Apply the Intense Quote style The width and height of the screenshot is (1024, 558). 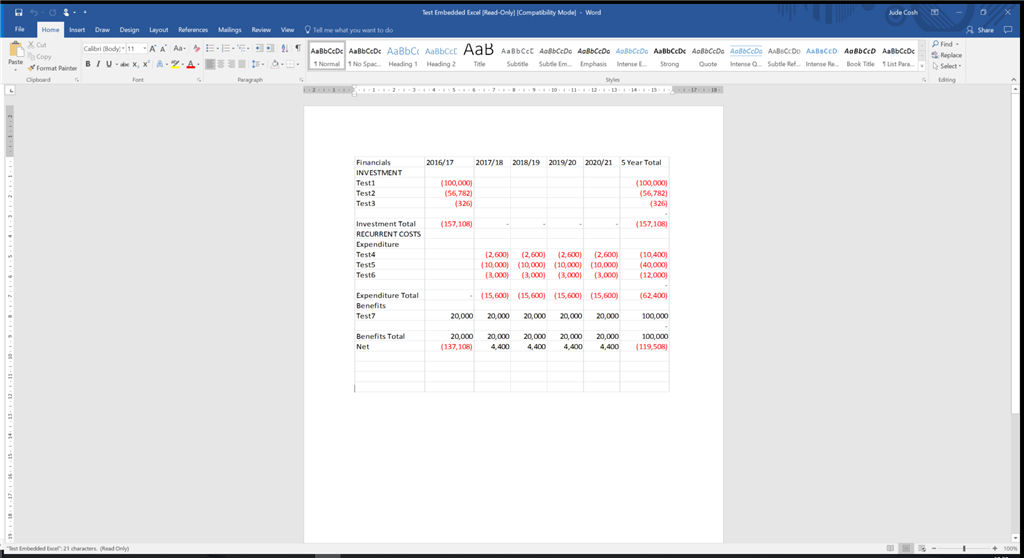tap(745, 56)
